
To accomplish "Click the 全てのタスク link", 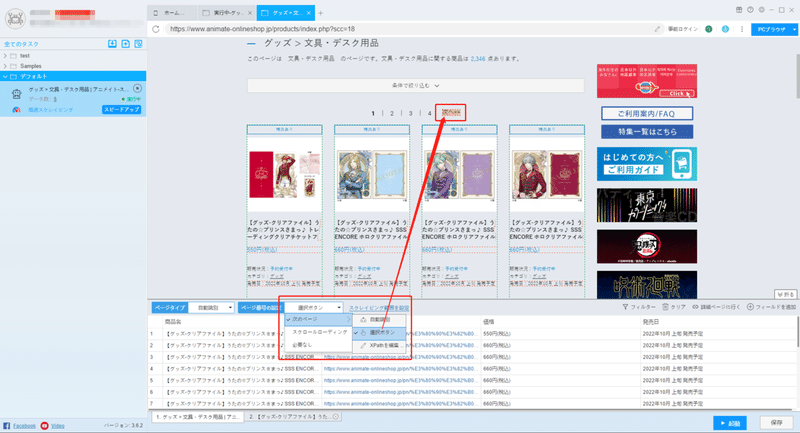I will (x=21, y=44).
